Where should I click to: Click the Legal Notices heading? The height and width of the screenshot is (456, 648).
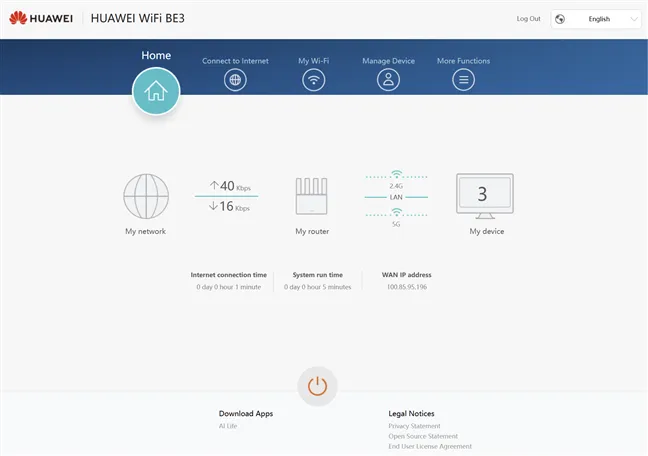411,413
